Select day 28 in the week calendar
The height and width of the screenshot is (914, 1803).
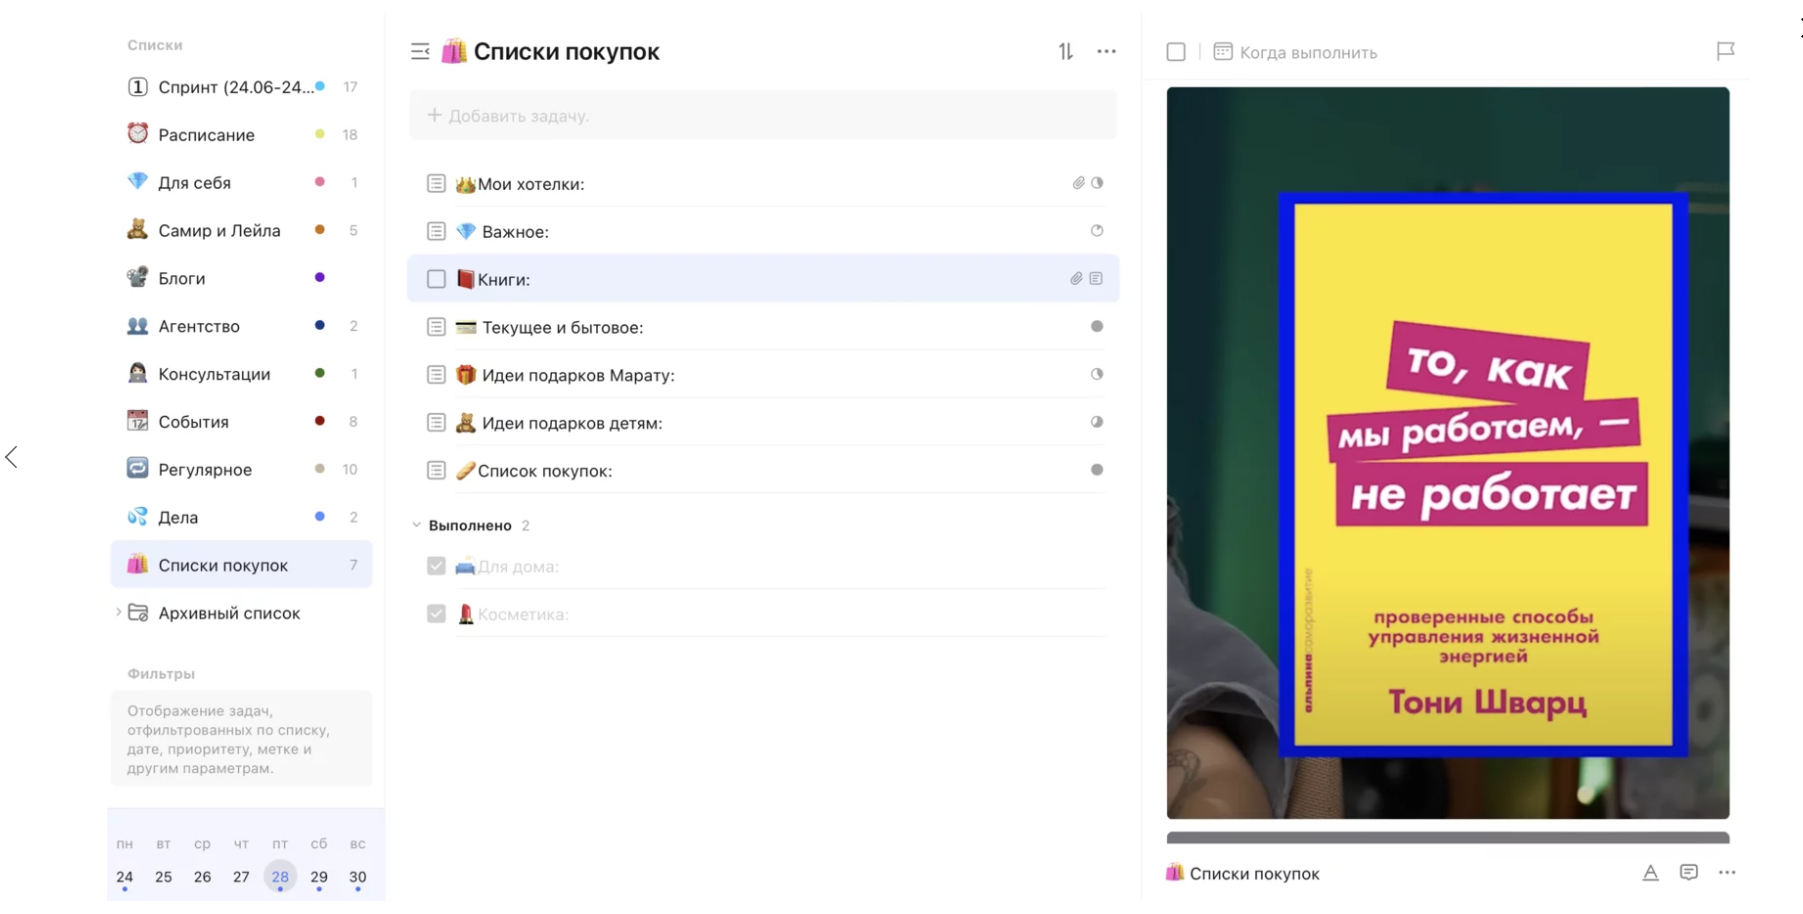(x=280, y=877)
